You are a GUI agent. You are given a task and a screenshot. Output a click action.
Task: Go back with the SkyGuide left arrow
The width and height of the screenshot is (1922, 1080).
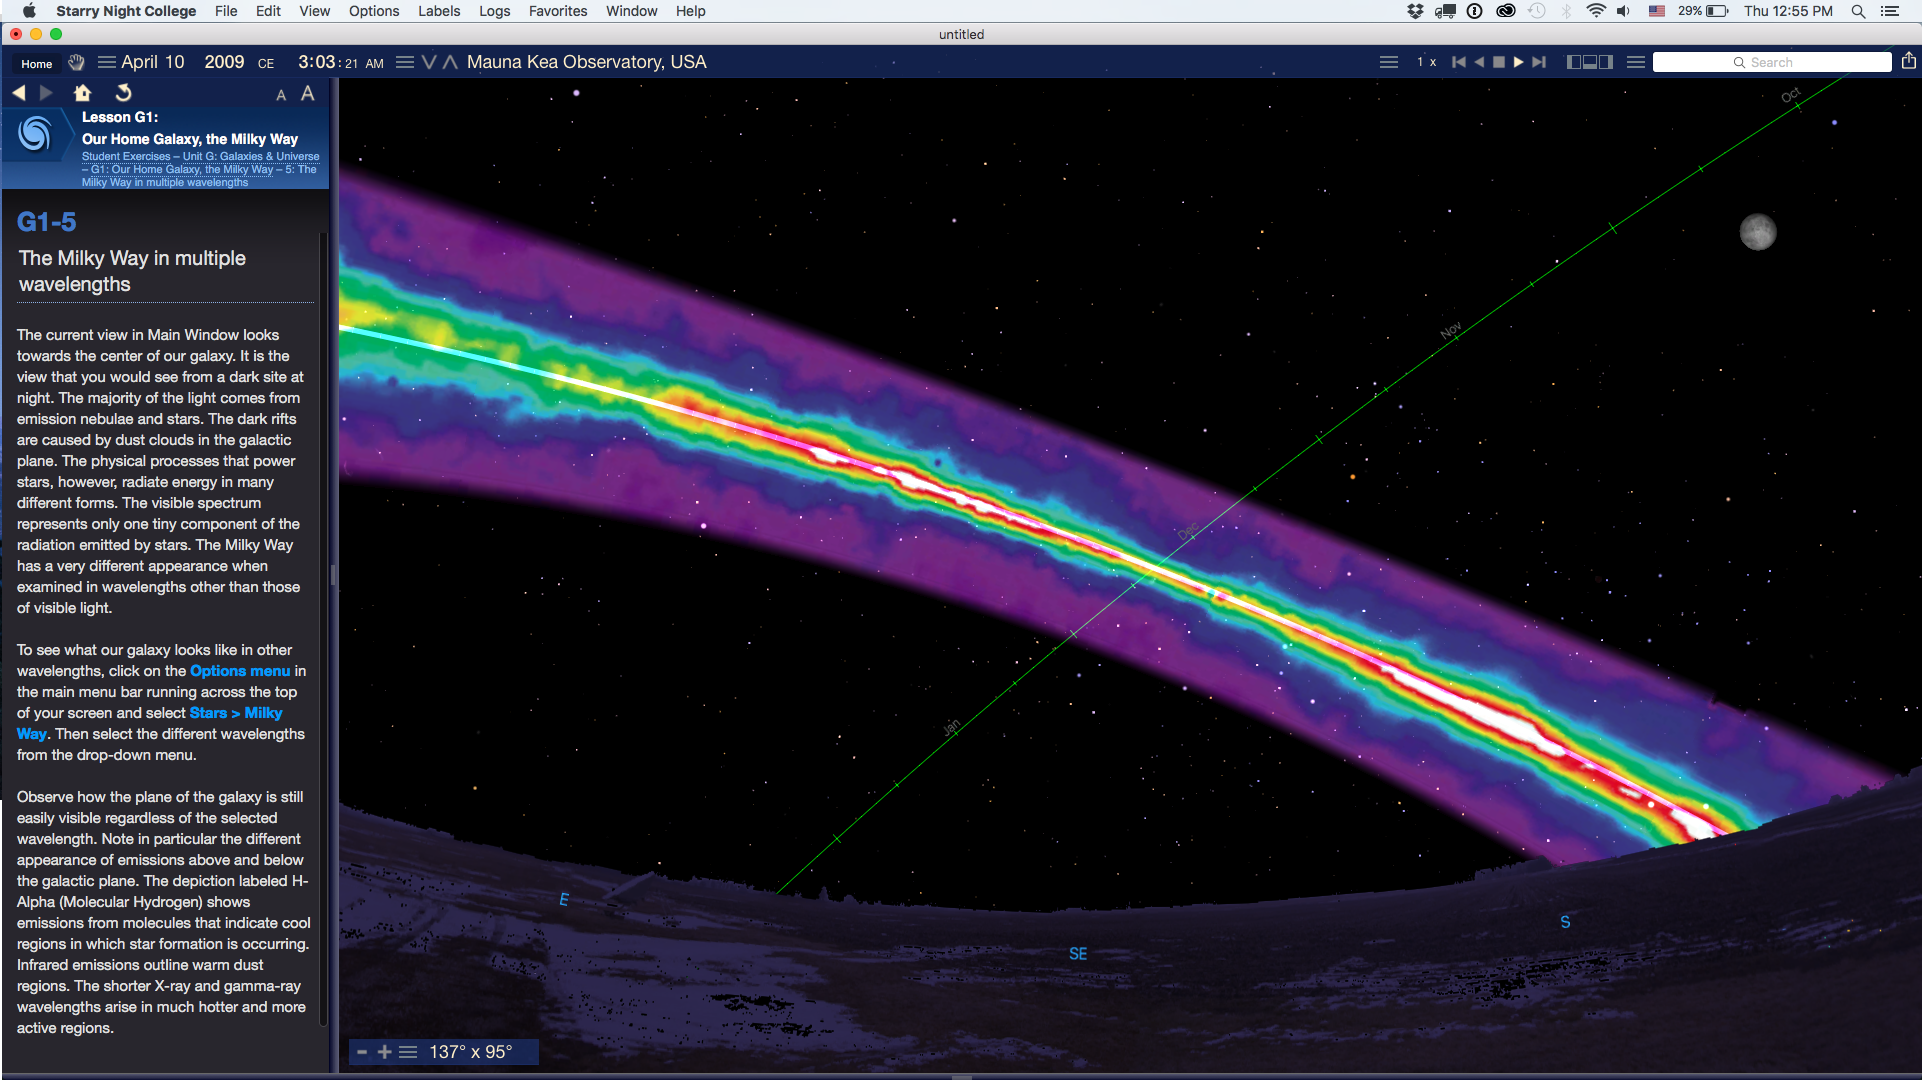pyautogui.click(x=19, y=93)
